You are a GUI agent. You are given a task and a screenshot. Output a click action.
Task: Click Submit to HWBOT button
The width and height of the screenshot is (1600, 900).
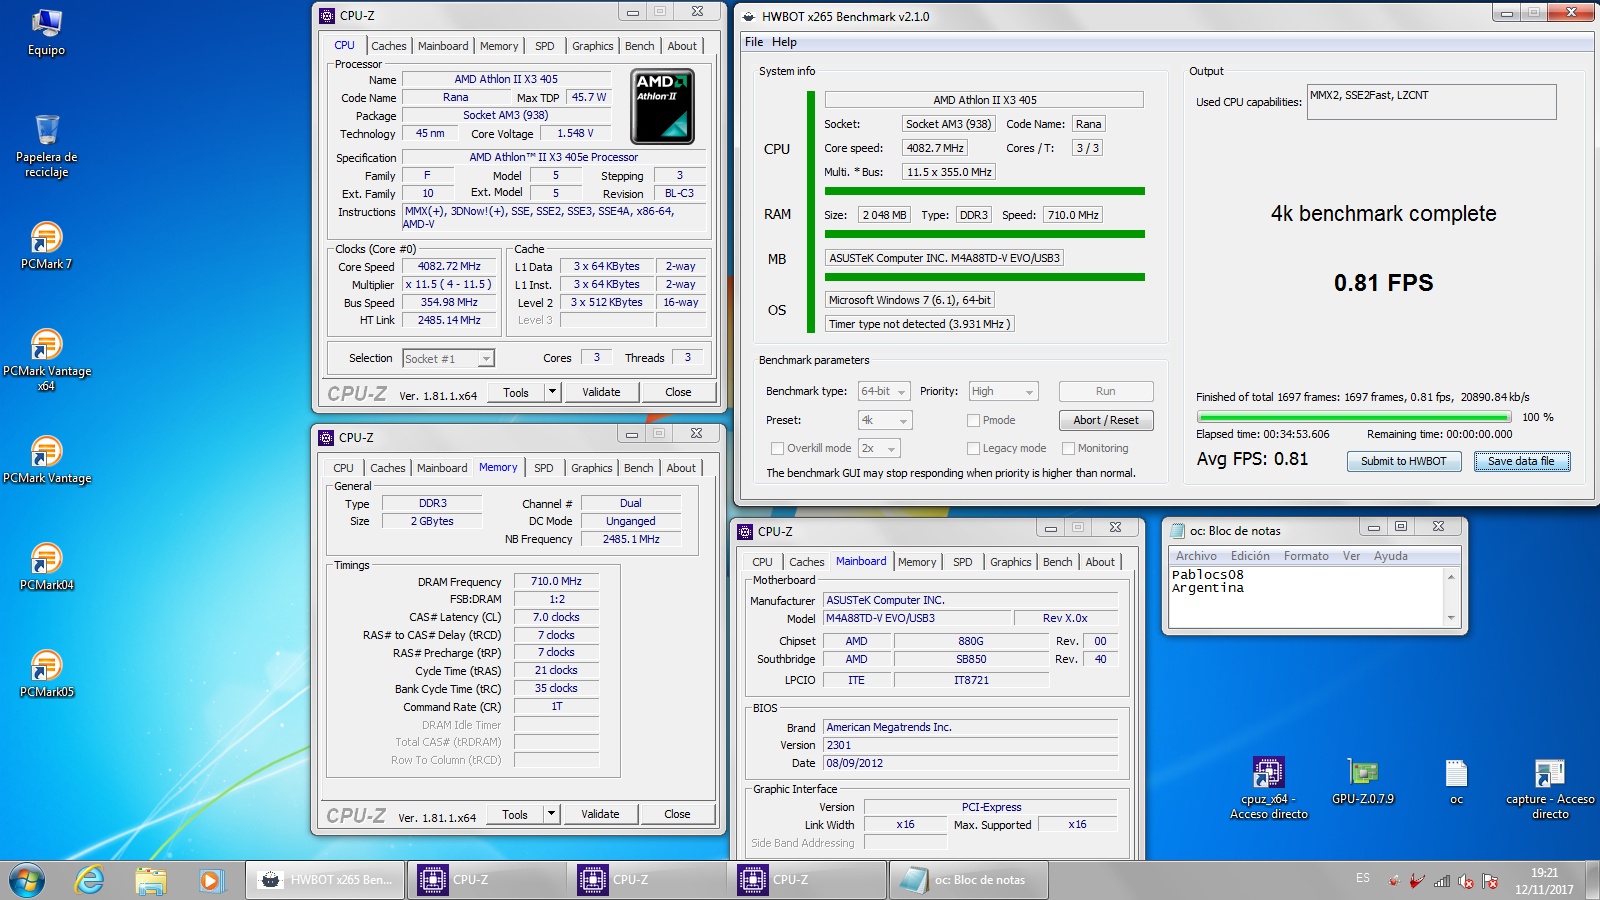[x=1403, y=461]
